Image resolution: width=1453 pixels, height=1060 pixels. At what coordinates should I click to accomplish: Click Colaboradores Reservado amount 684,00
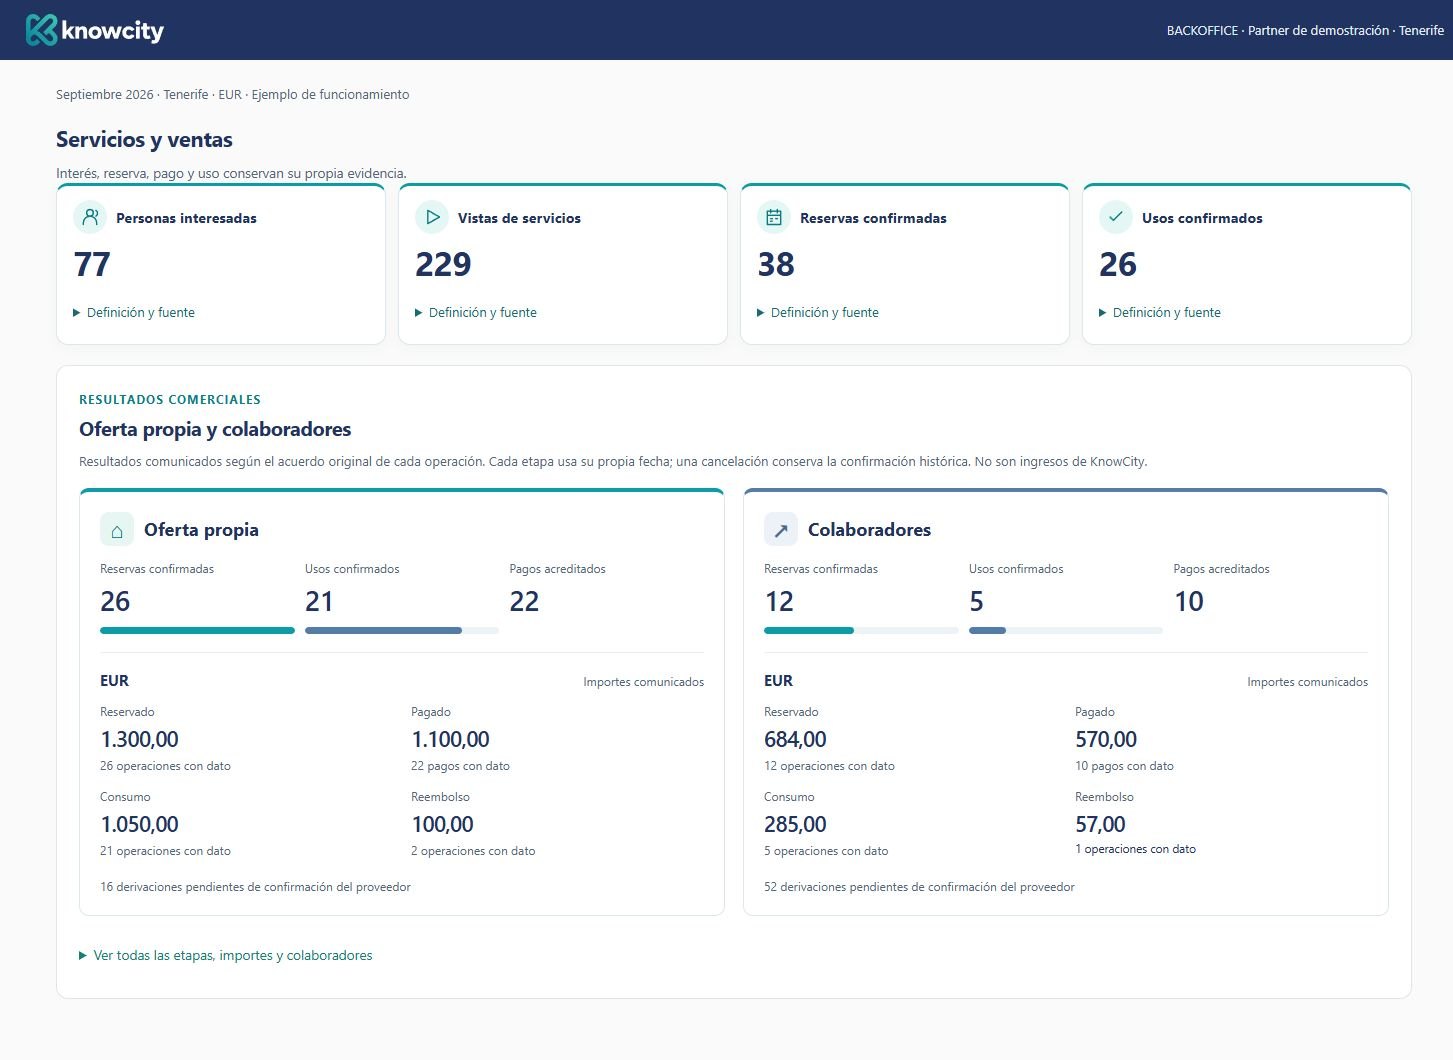(795, 740)
